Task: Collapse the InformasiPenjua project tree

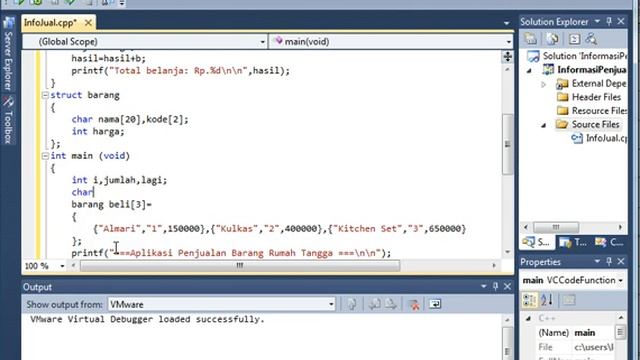Action: pos(529,71)
